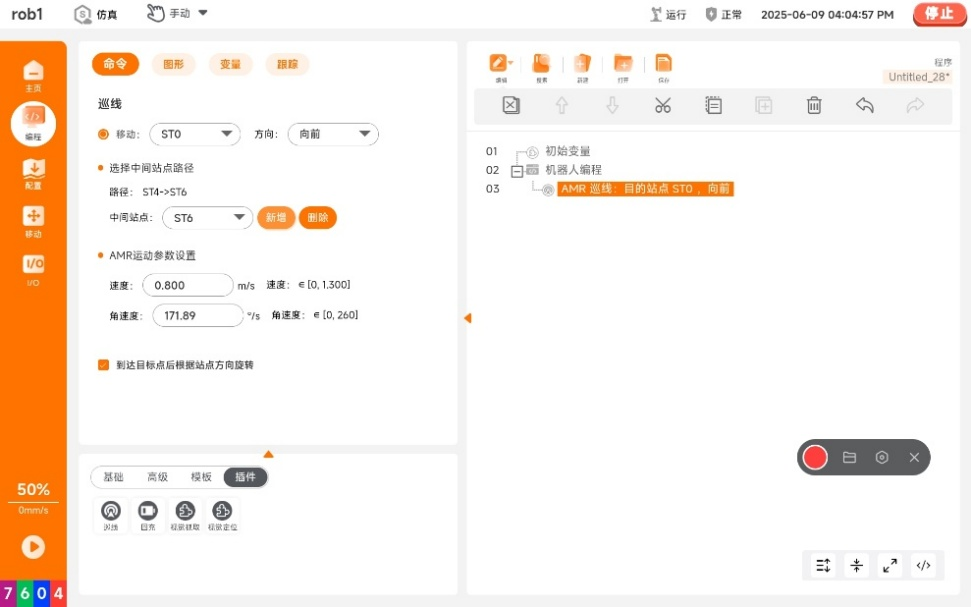Image resolution: width=971 pixels, height=607 pixels.
Task: Click the 保存 save program icon
Action: pos(663,66)
